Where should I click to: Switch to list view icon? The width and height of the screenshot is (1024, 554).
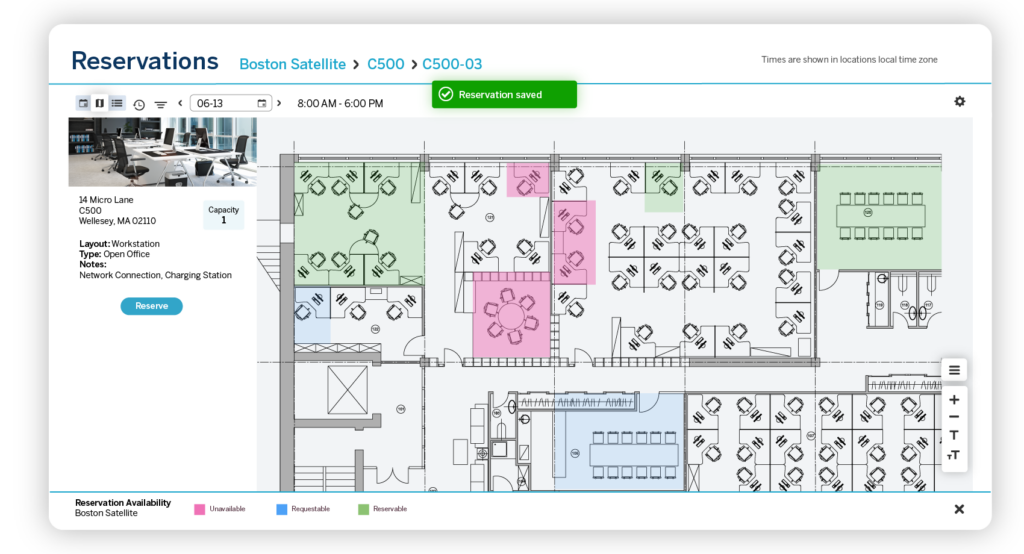click(117, 103)
